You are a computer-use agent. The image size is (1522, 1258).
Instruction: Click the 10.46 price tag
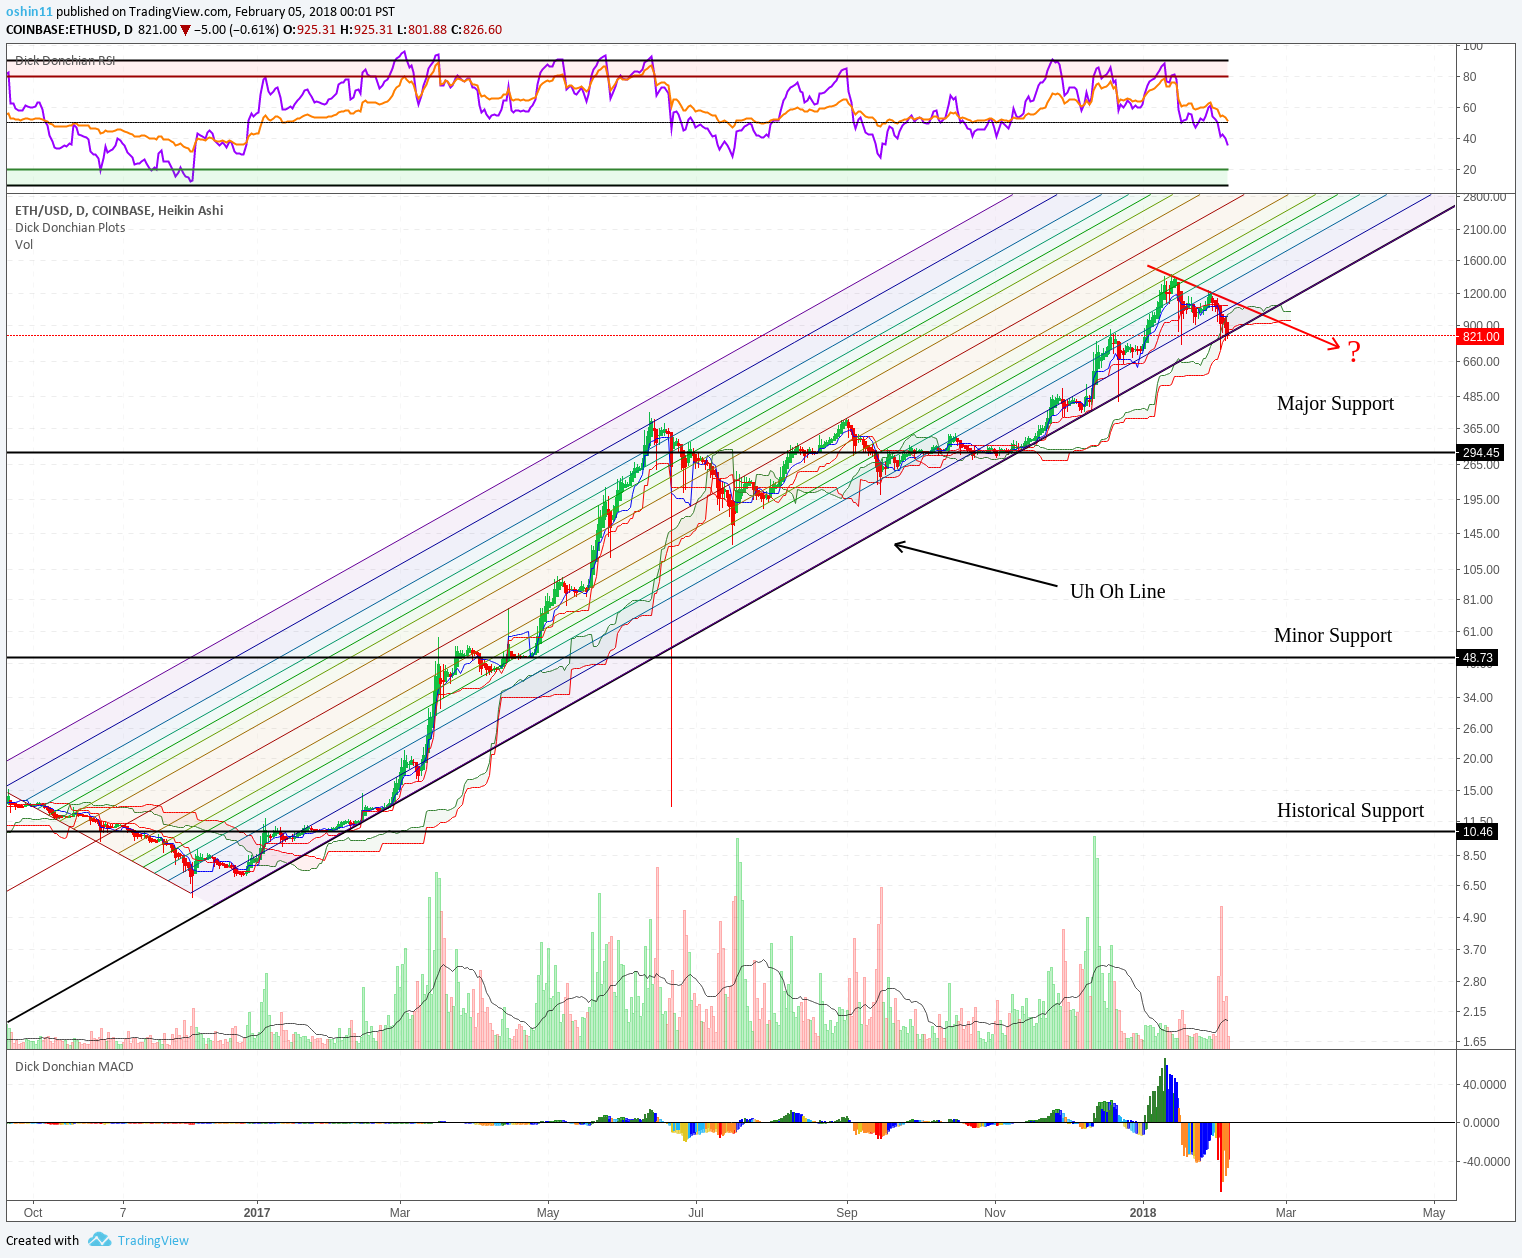[1477, 831]
